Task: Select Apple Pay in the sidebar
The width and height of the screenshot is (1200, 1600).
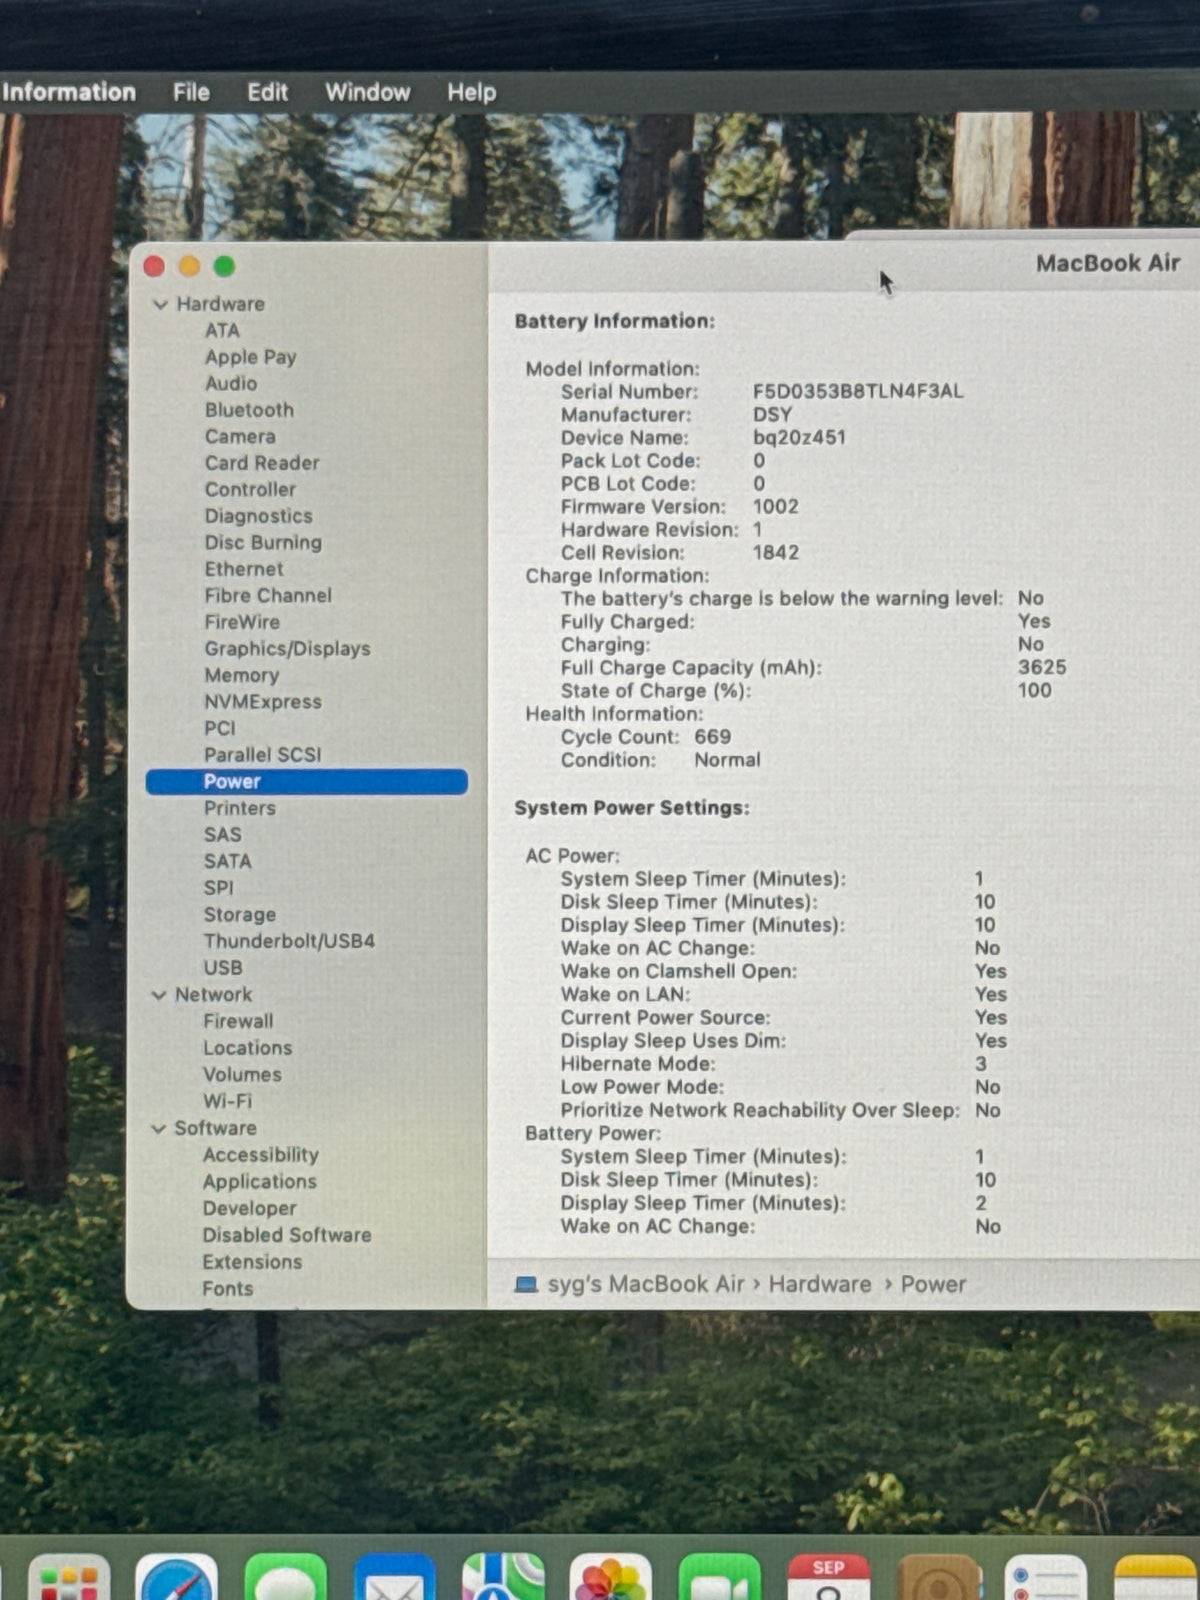Action: tap(251, 357)
